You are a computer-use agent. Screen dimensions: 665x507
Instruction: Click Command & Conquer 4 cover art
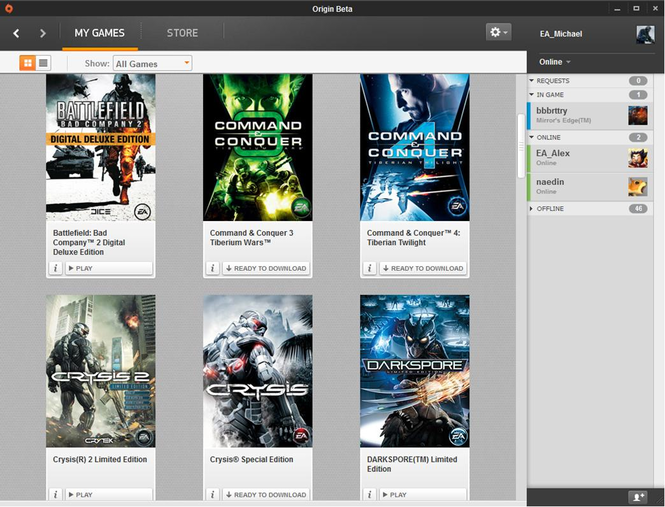coord(415,147)
